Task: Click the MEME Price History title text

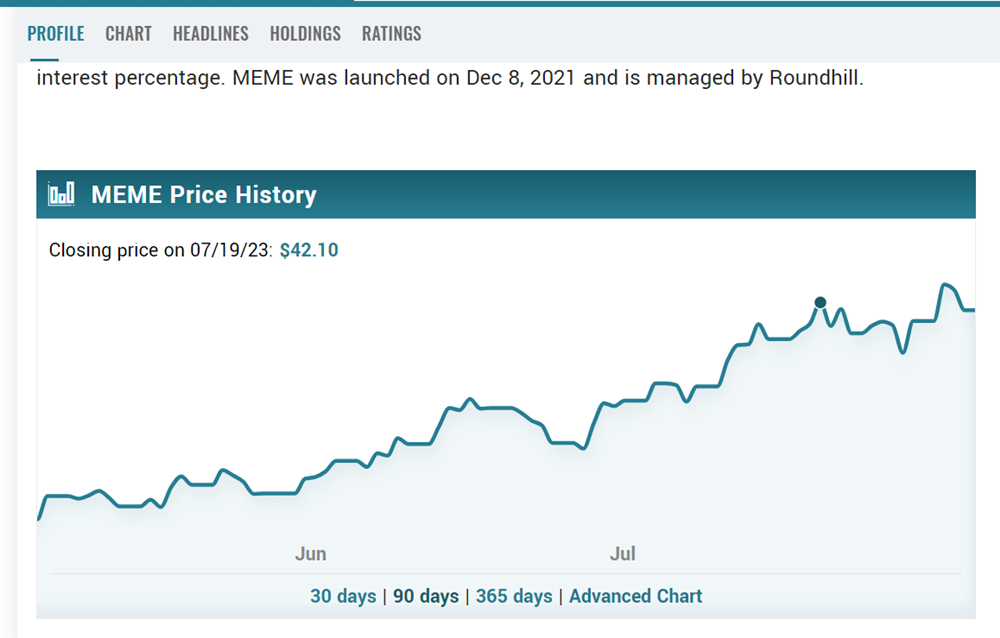Action: coord(203,194)
